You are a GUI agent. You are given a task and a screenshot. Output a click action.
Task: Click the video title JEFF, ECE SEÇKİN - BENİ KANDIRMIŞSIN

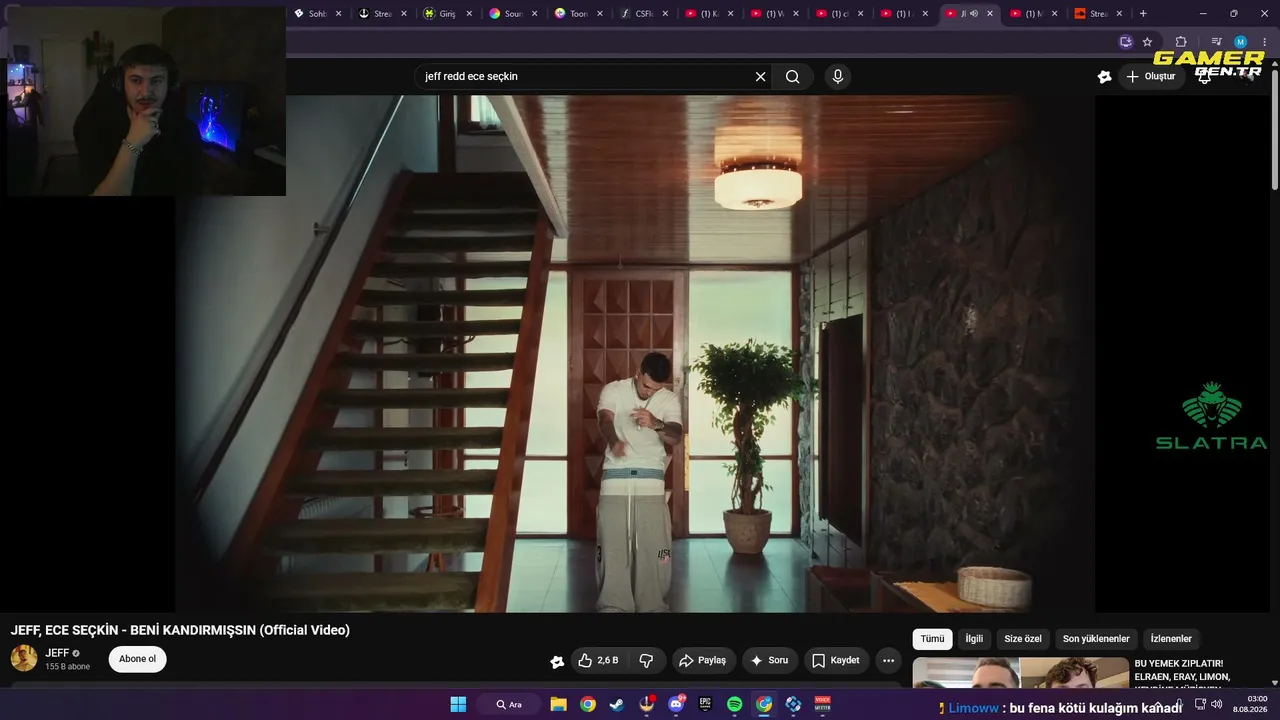click(x=180, y=630)
